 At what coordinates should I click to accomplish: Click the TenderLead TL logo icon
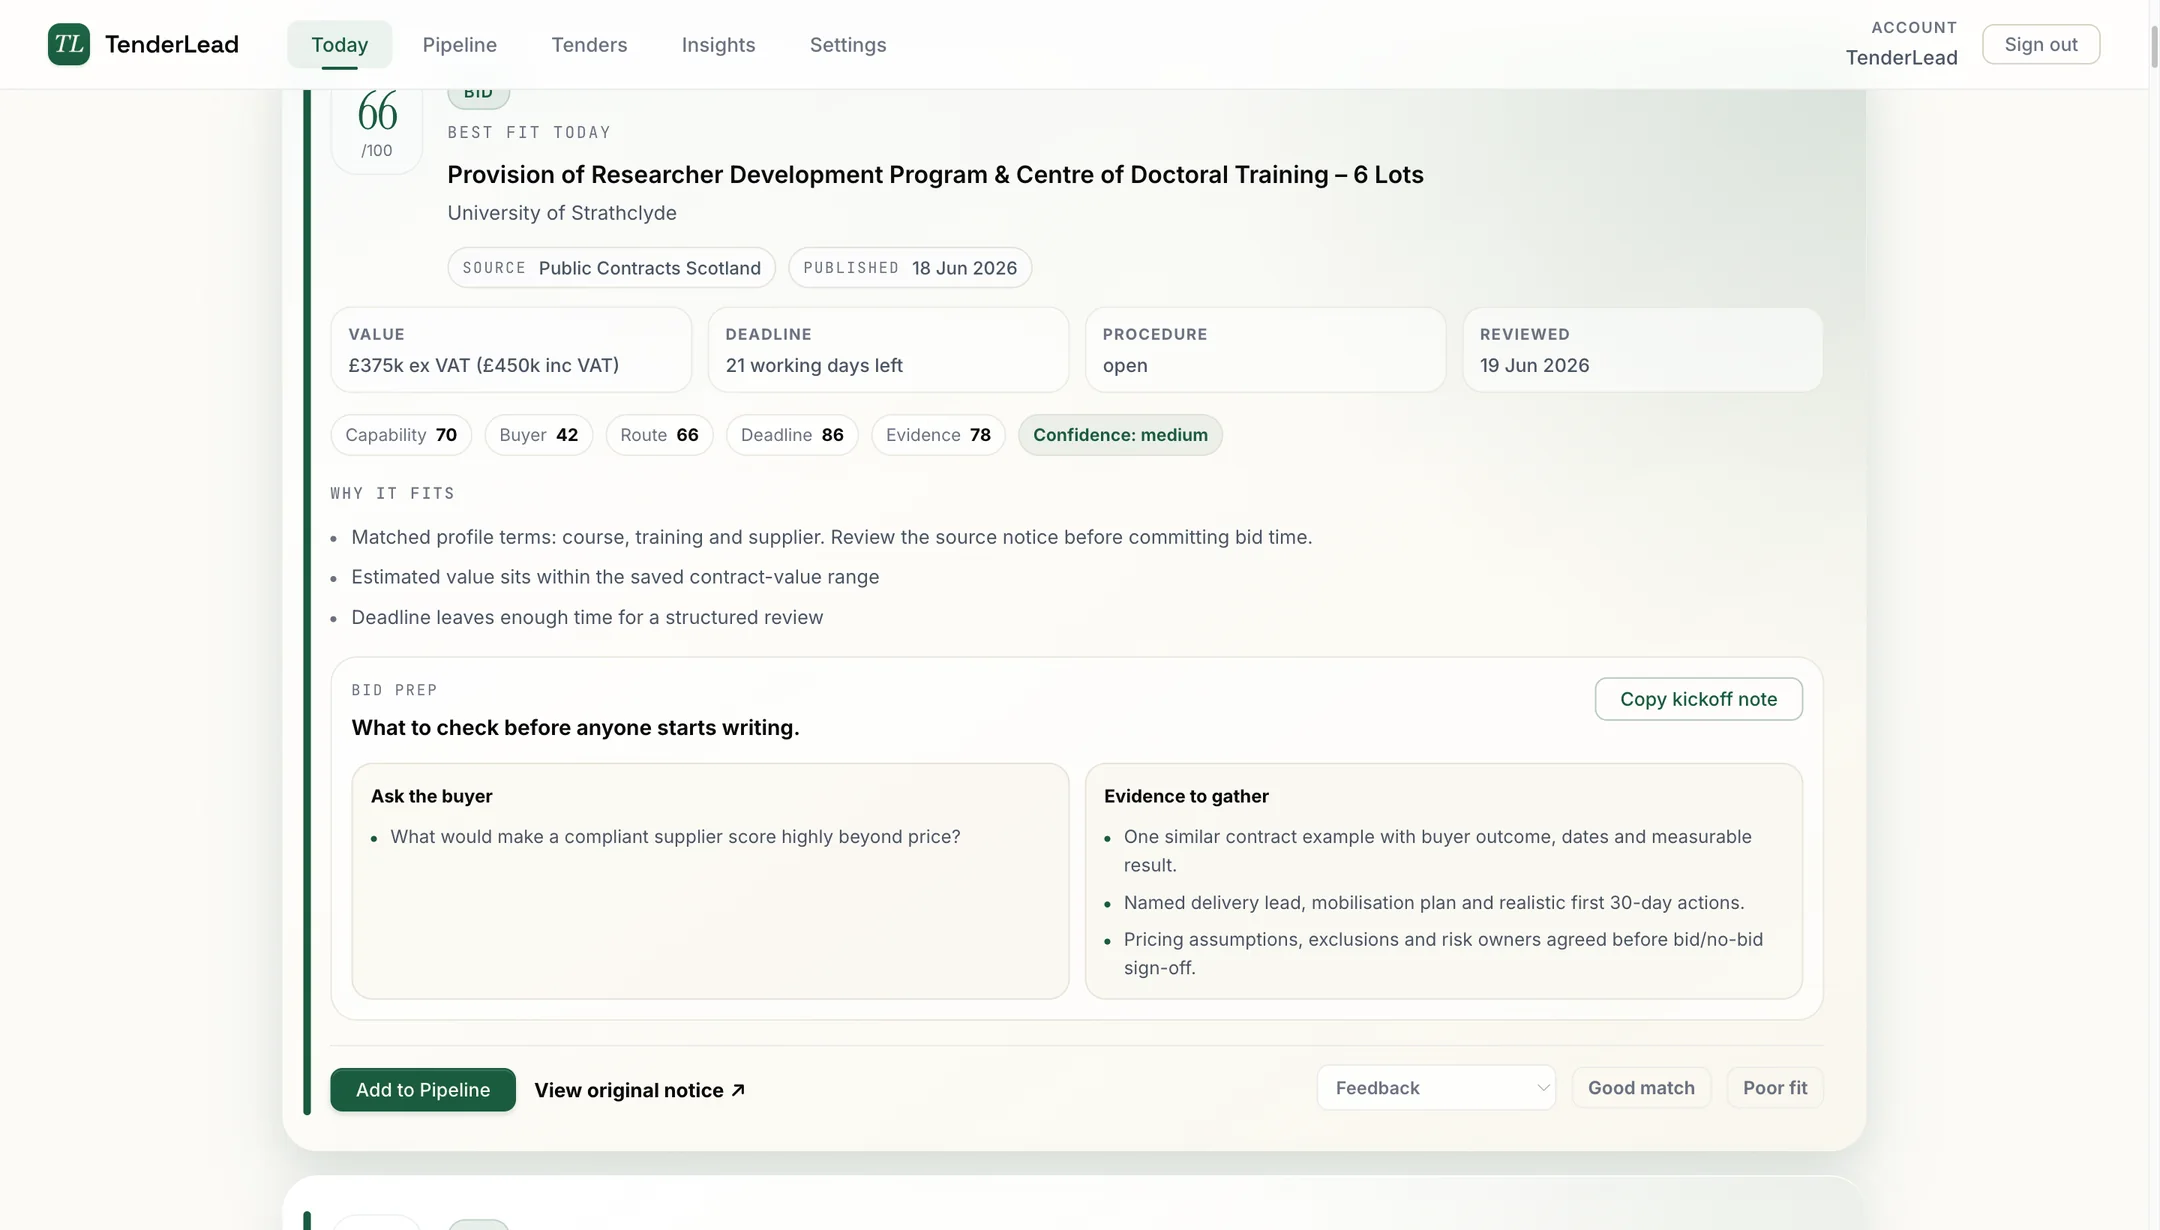(68, 44)
